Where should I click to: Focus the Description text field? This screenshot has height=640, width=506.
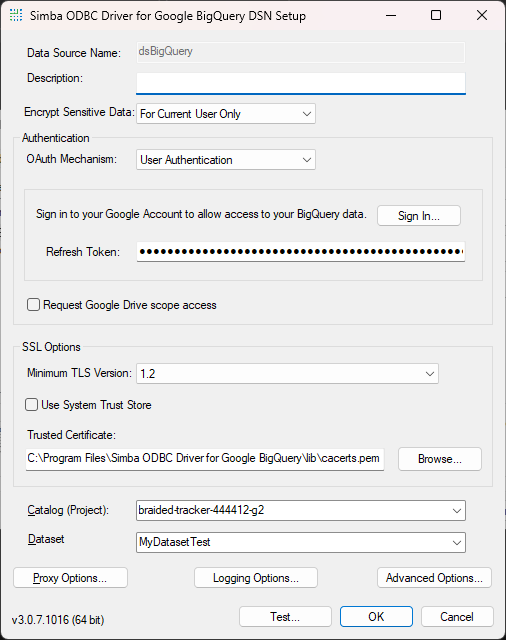click(x=301, y=83)
